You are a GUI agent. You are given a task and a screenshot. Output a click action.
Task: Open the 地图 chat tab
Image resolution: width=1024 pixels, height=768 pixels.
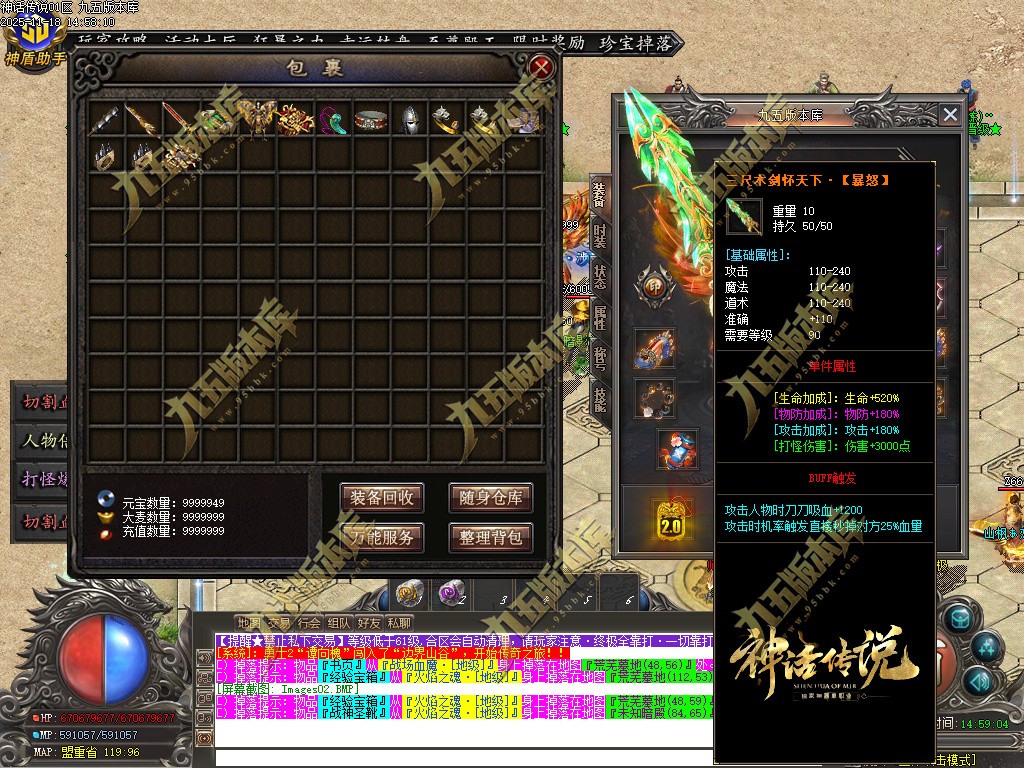(x=249, y=623)
